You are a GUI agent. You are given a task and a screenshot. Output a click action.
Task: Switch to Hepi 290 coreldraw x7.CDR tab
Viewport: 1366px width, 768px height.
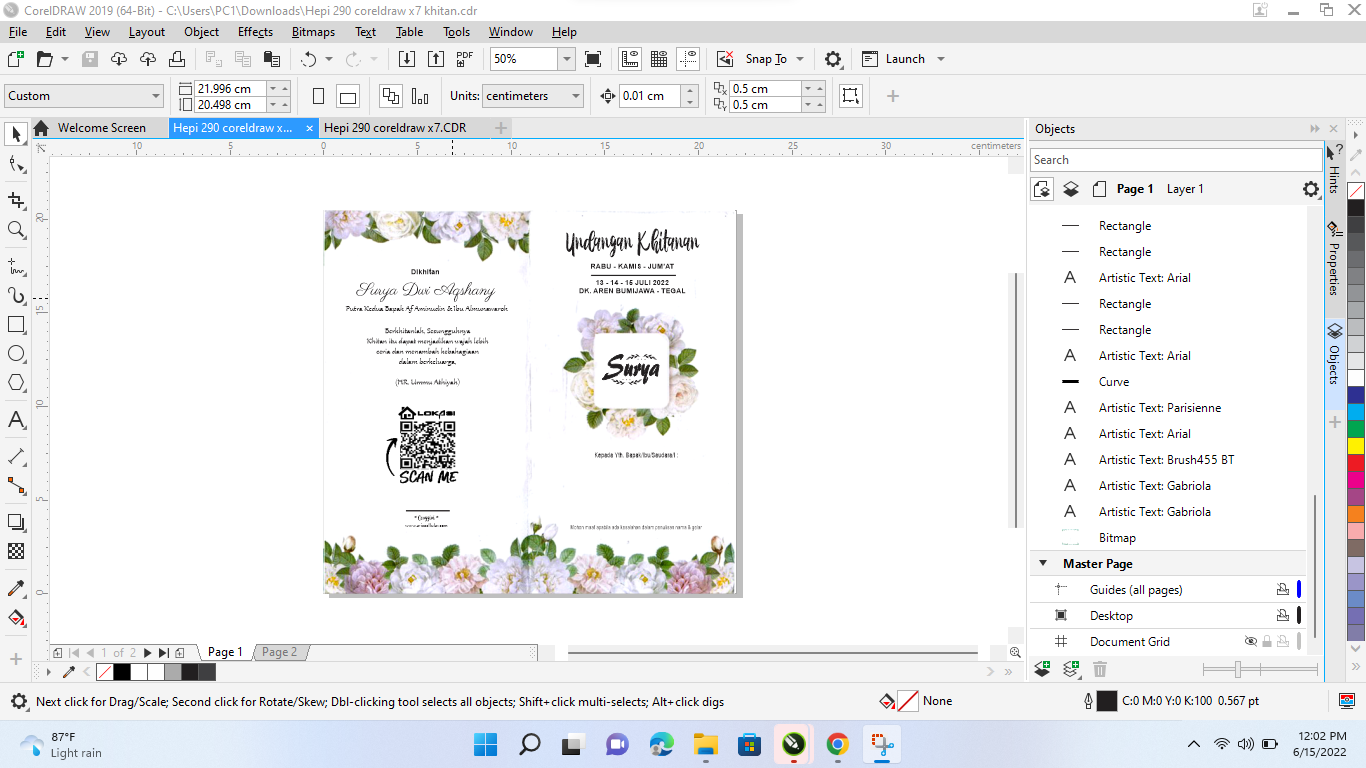(x=395, y=128)
